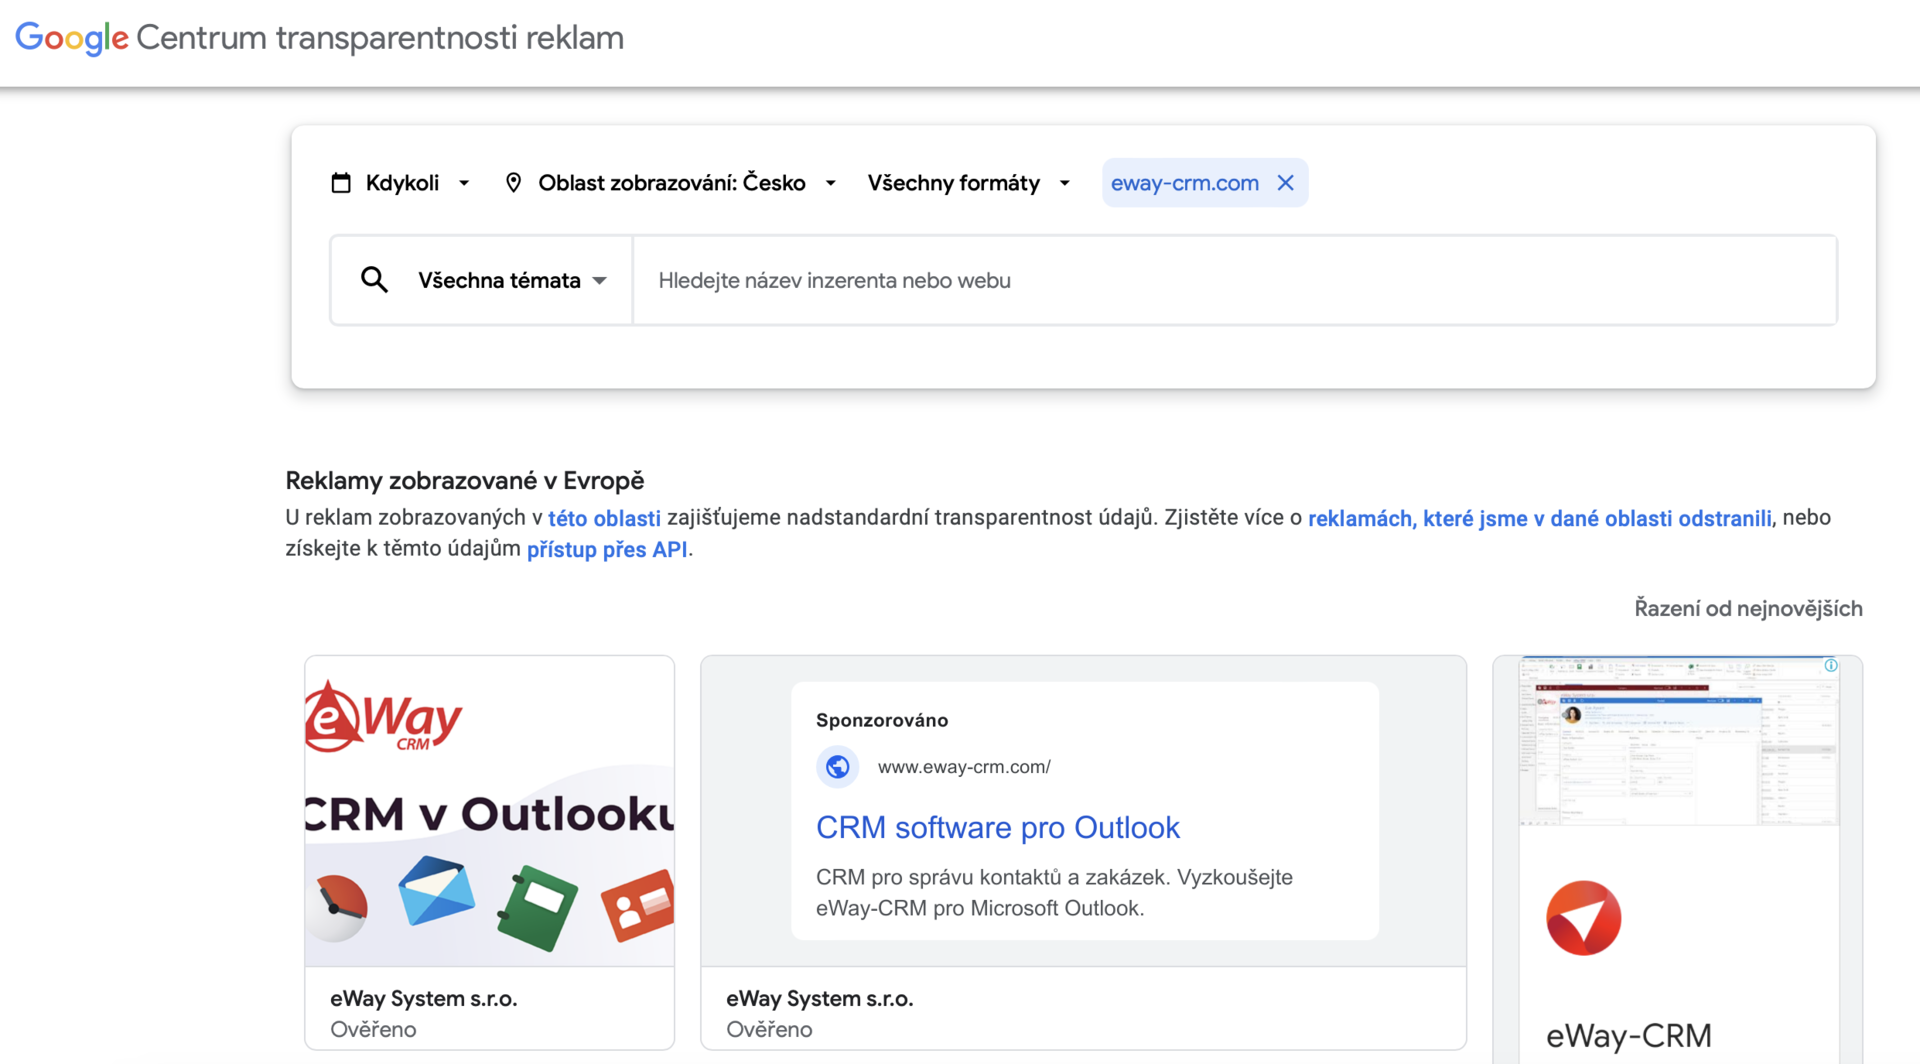1920x1064 pixels.
Task: Click the CRM software pro Outlook headline
Action: point(997,827)
